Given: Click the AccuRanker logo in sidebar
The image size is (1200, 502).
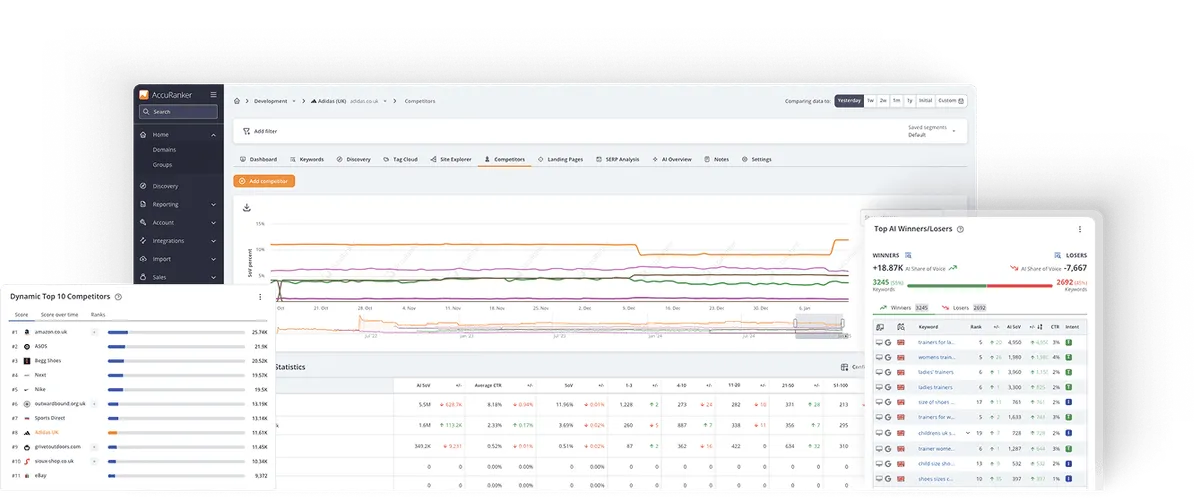Looking at the screenshot, I should [165, 95].
